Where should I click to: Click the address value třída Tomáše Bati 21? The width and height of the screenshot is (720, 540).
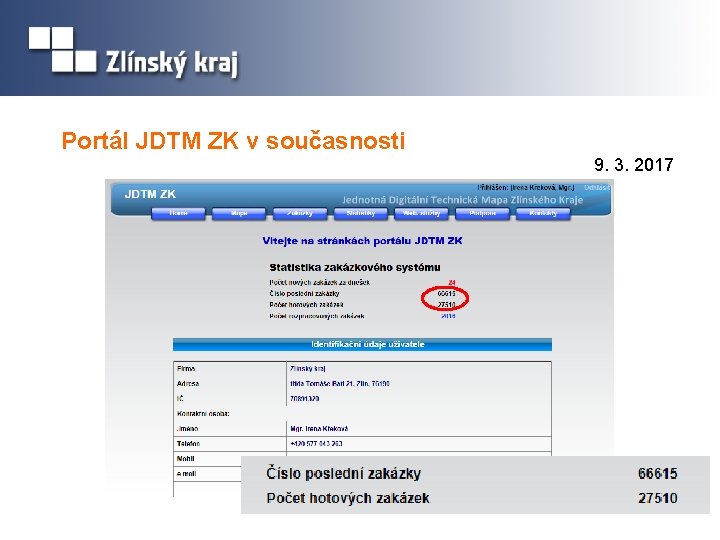tap(340, 383)
